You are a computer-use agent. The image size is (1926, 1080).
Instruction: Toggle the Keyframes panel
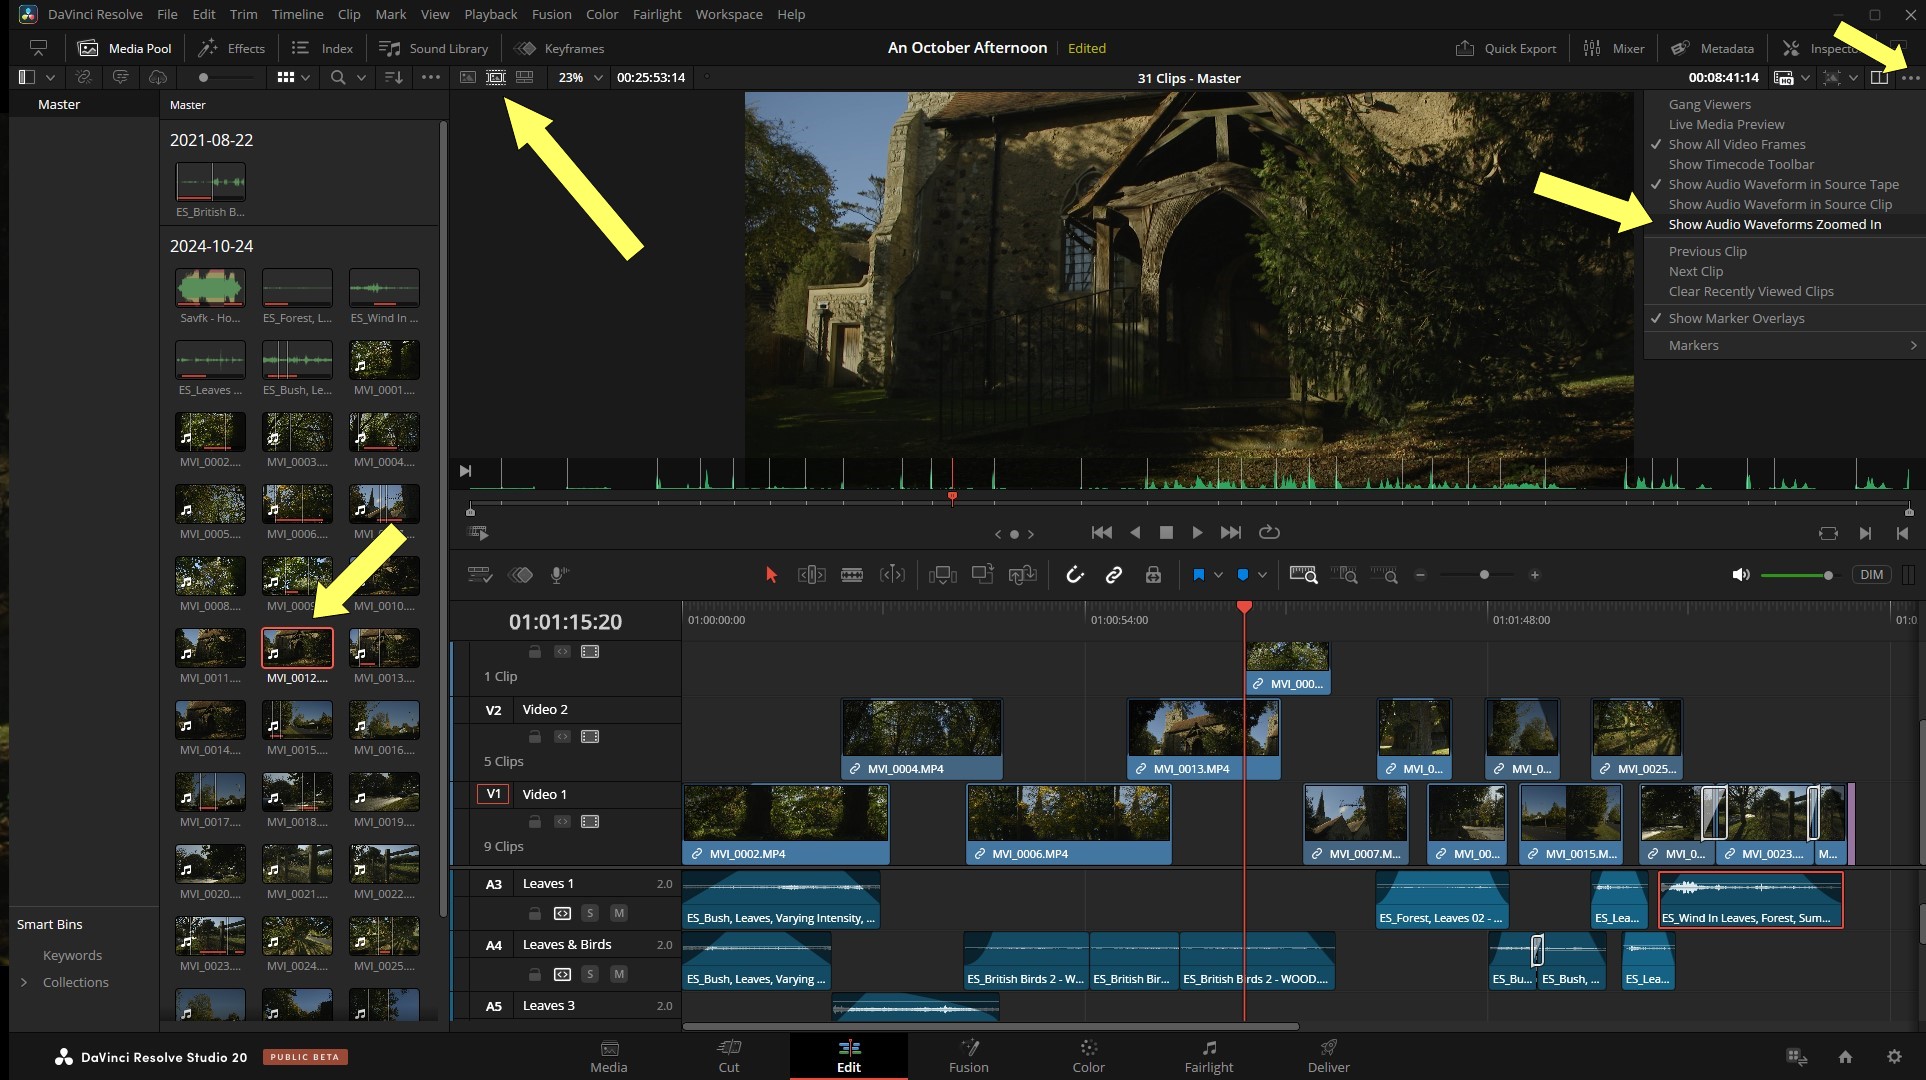point(559,48)
